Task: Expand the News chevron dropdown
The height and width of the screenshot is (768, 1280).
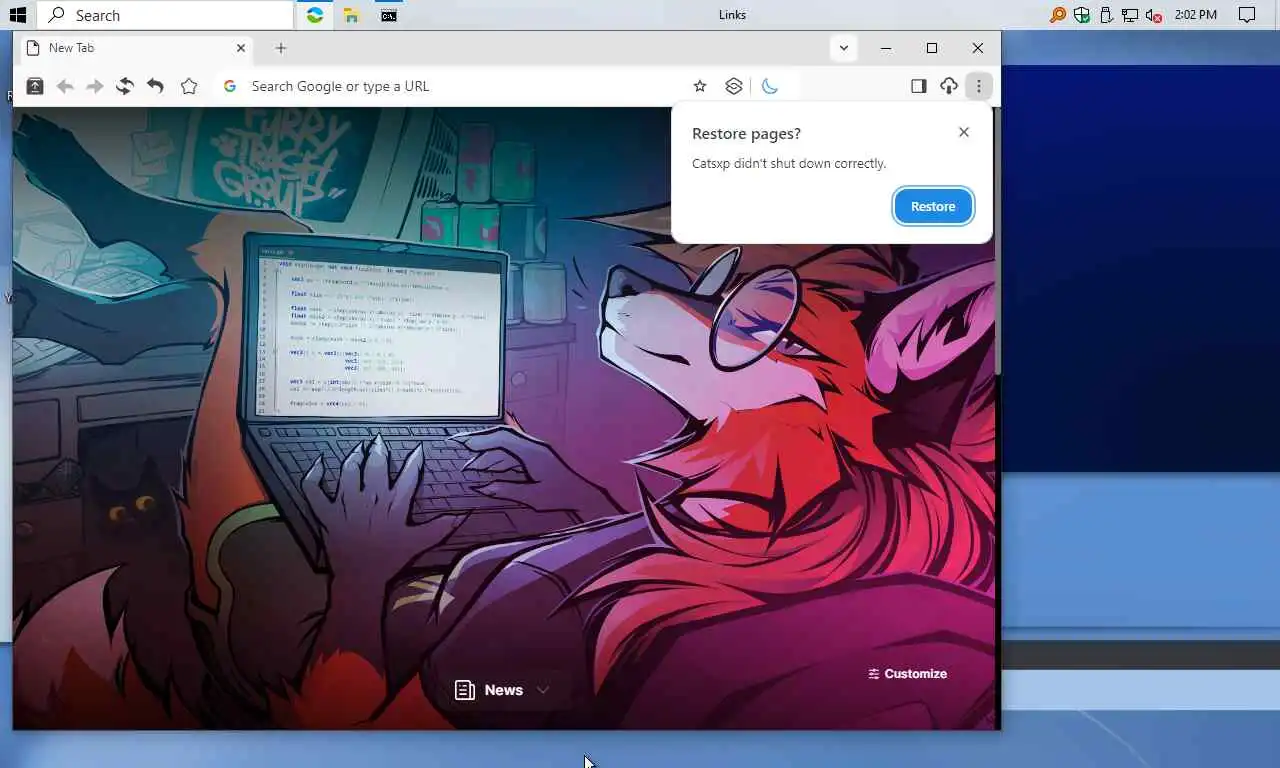Action: coord(543,690)
